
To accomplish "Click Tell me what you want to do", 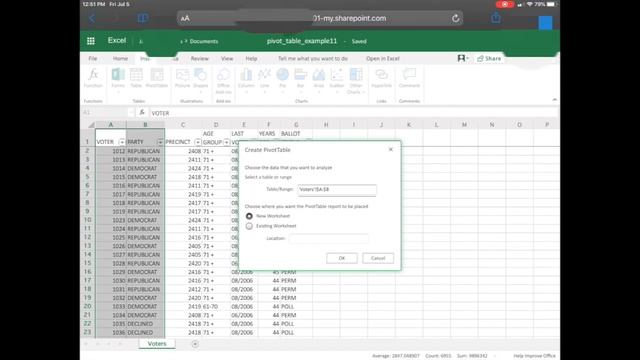I will pos(313,58).
